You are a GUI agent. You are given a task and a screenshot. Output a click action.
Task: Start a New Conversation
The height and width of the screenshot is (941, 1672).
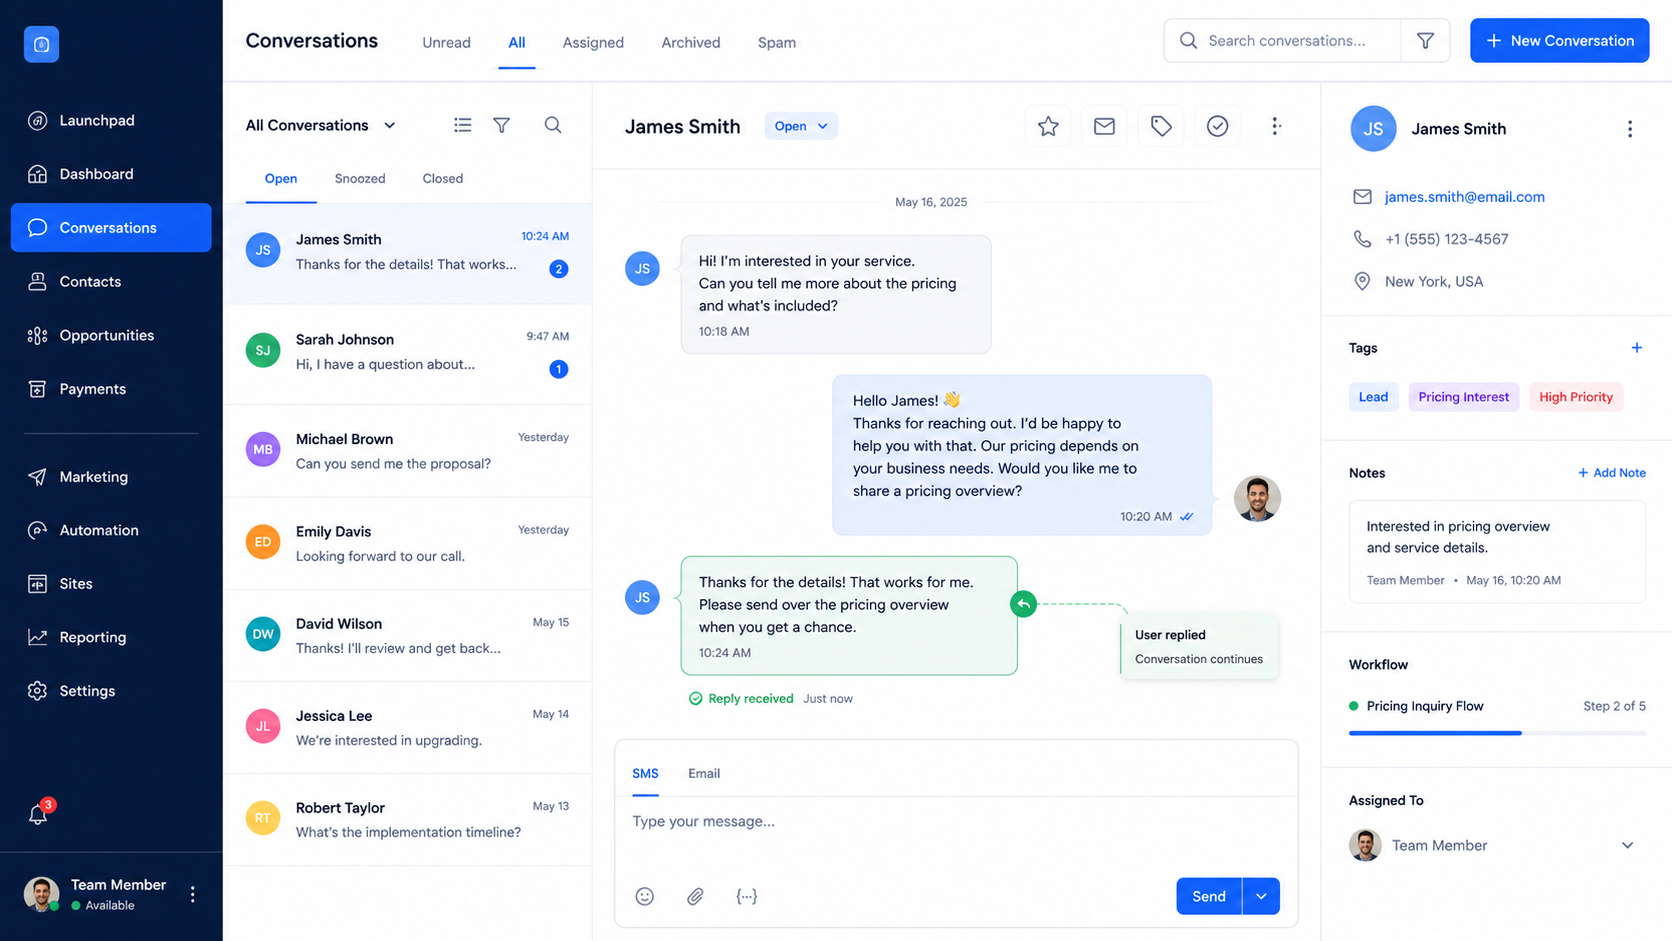click(x=1559, y=41)
